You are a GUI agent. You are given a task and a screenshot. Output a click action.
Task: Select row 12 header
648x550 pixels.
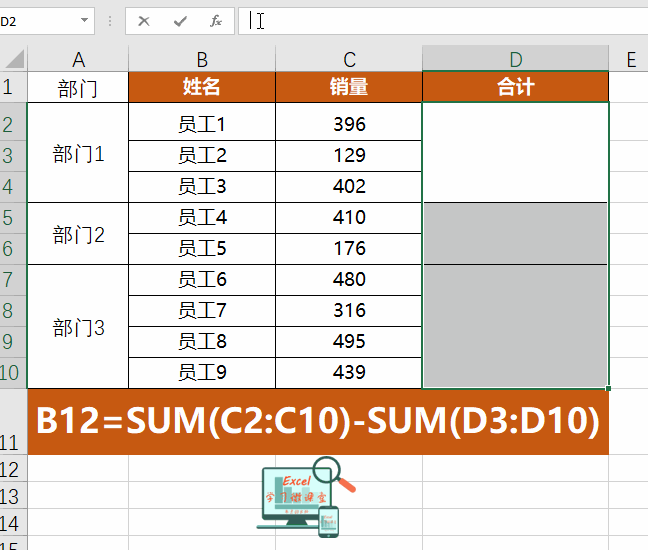[12, 469]
